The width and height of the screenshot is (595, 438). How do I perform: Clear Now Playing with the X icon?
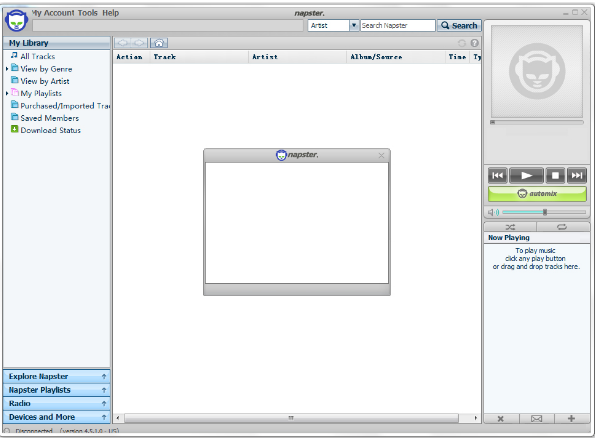[x=501, y=419]
